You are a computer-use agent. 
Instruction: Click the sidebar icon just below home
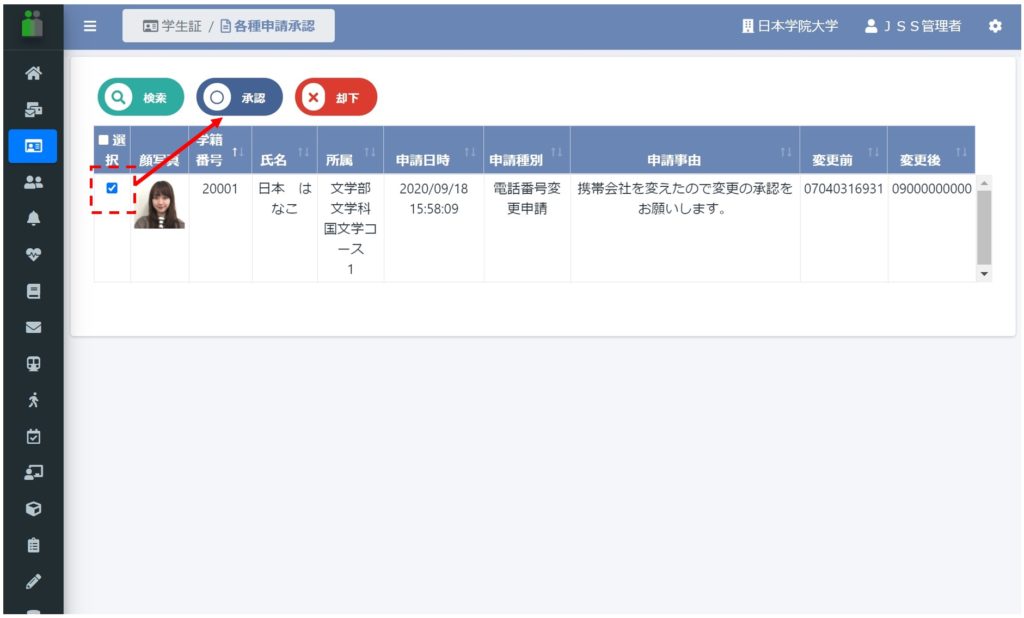pyautogui.click(x=33, y=110)
